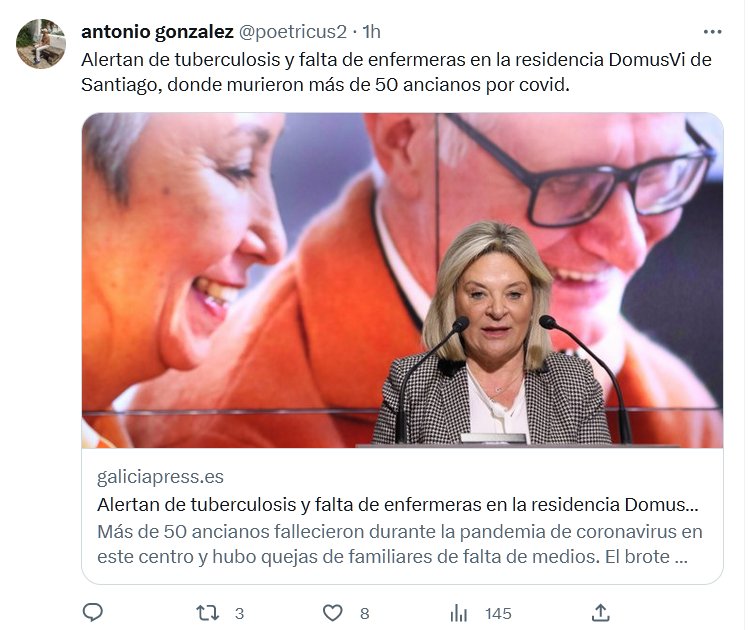Click the second line of tweet text mentioning Santiago
750x630 pixels.
click(325, 85)
